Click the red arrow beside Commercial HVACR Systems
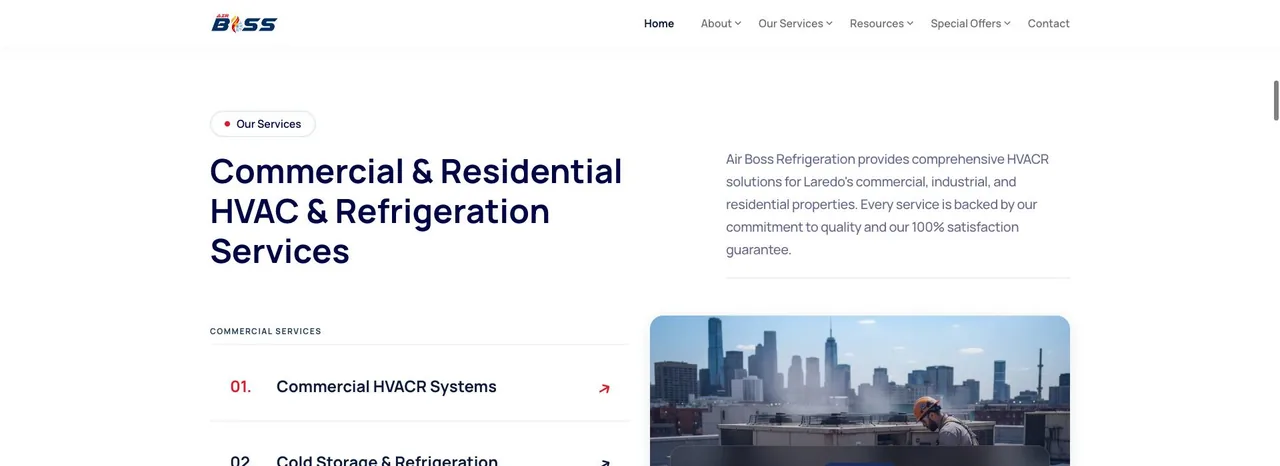The image size is (1280, 466). 604,389
